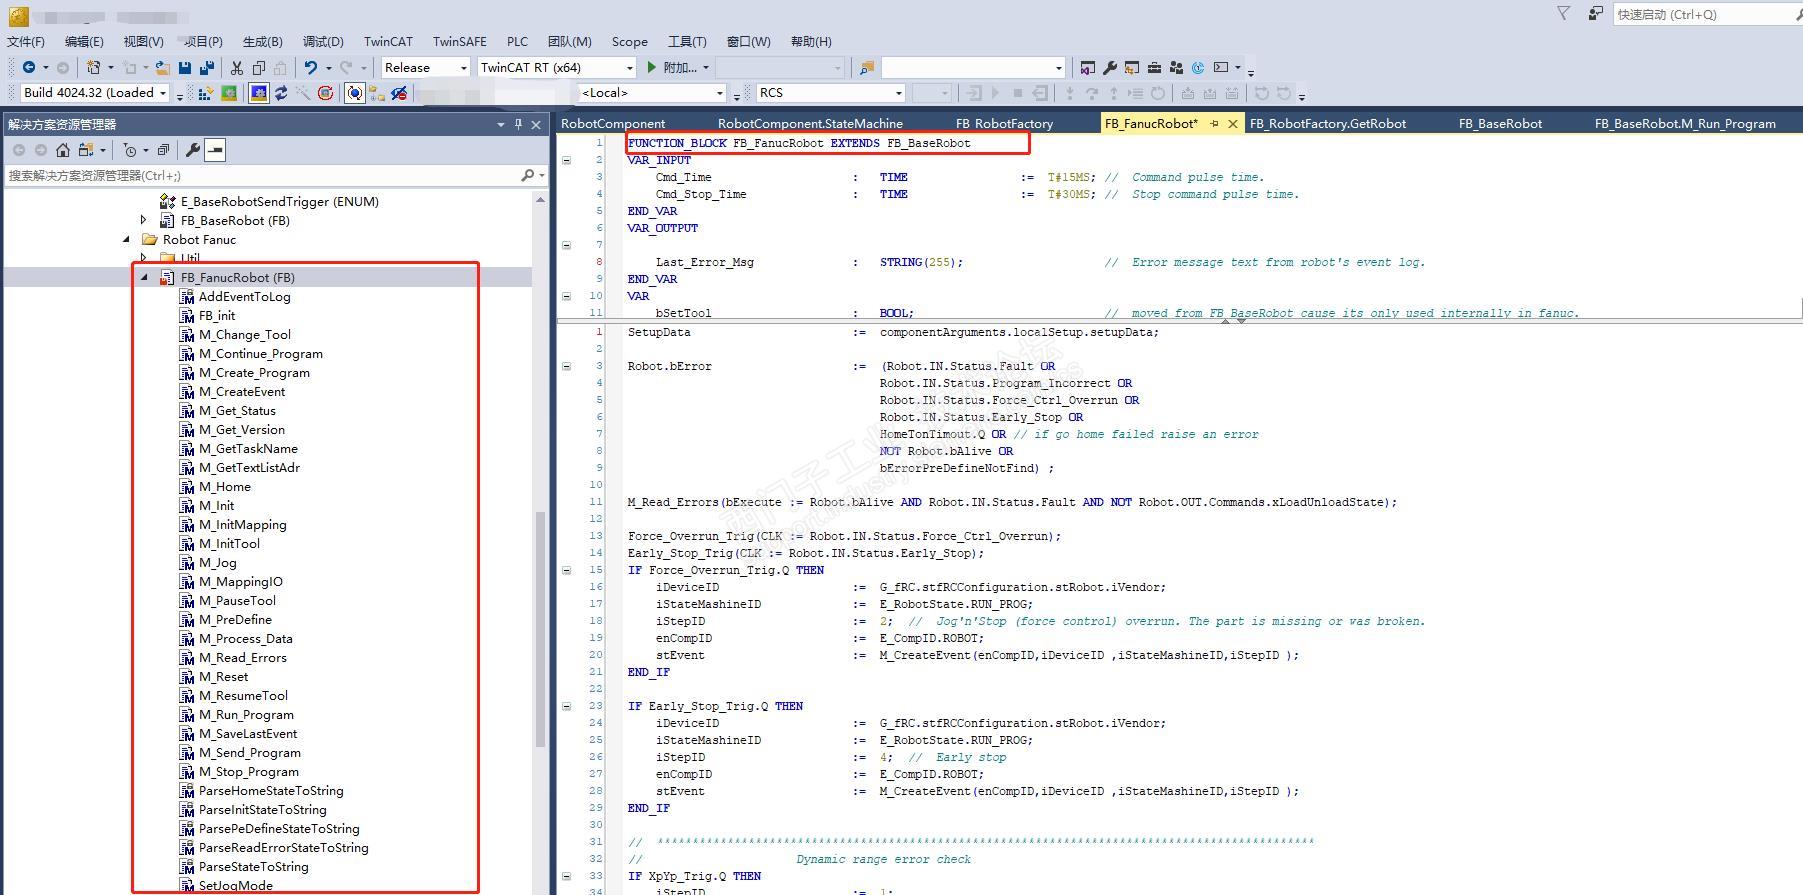Screen dimensions: 1803x895
Task: Click the green Attach start button
Action: click(652, 68)
